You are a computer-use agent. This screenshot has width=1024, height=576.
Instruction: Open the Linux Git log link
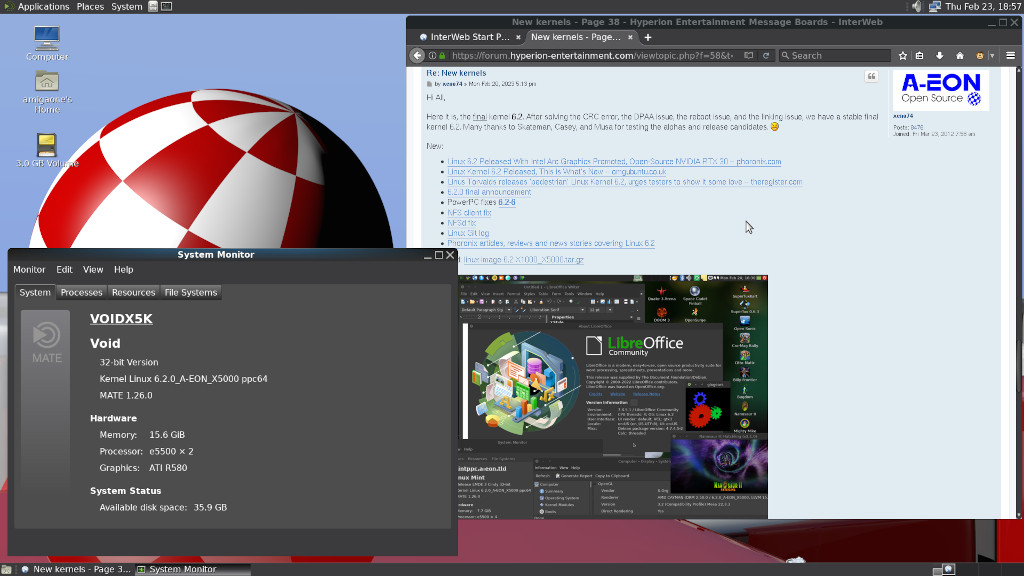tap(468, 233)
